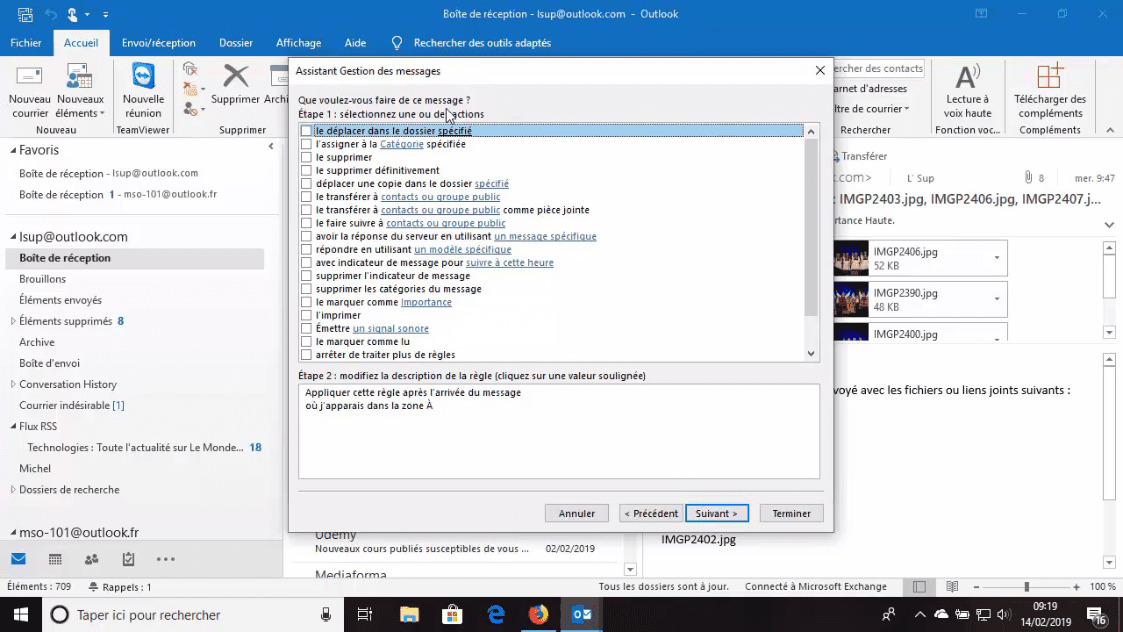1123x632 pixels.
Task: Show more navigation options (three dots)
Action: click(165, 559)
